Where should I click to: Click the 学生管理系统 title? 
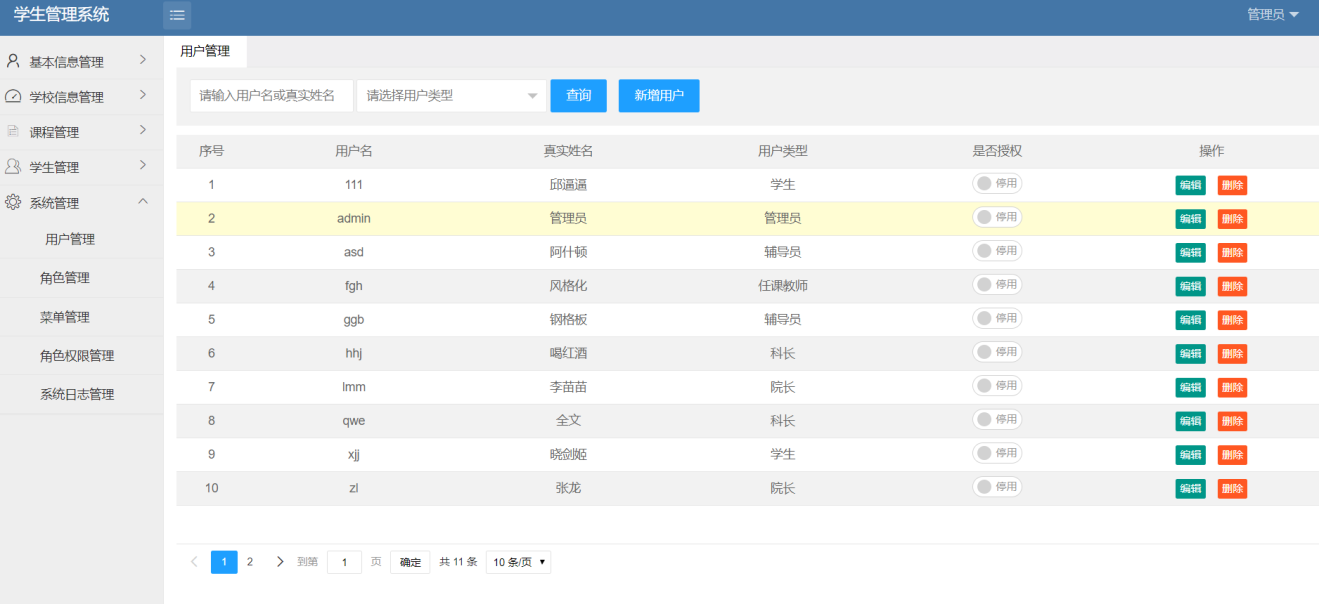coord(61,15)
